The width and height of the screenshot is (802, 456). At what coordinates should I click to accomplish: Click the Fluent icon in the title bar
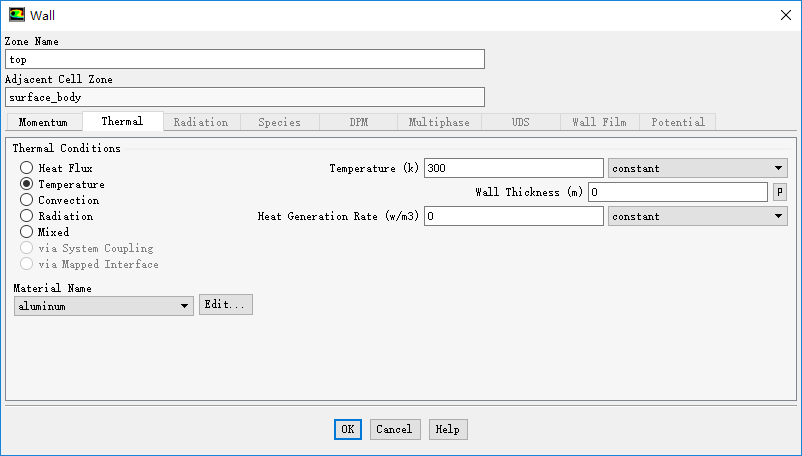coord(16,14)
